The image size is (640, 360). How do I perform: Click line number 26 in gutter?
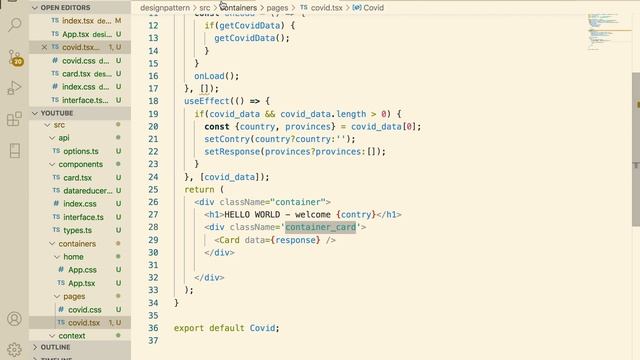pos(153,202)
